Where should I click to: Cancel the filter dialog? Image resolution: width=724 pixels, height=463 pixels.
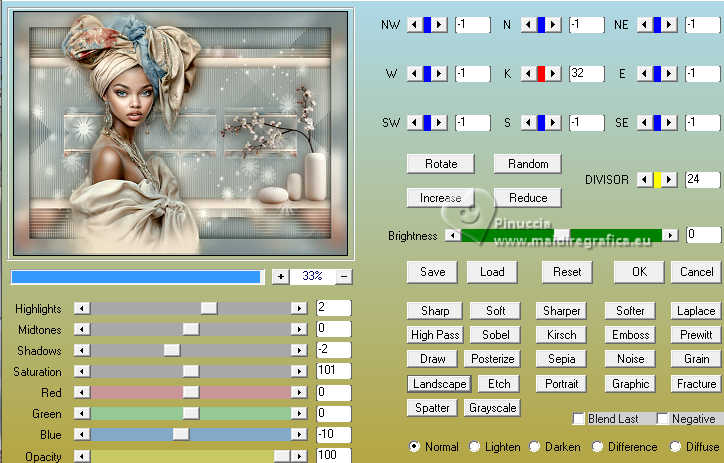click(696, 272)
